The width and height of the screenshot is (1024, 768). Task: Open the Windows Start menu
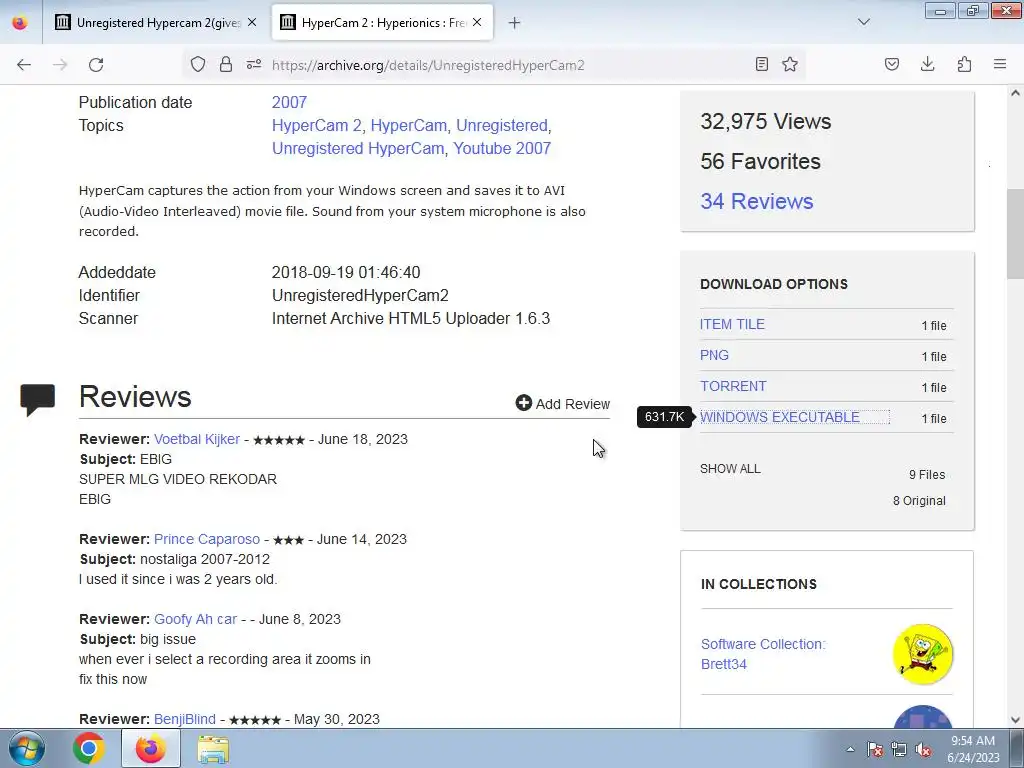27,748
